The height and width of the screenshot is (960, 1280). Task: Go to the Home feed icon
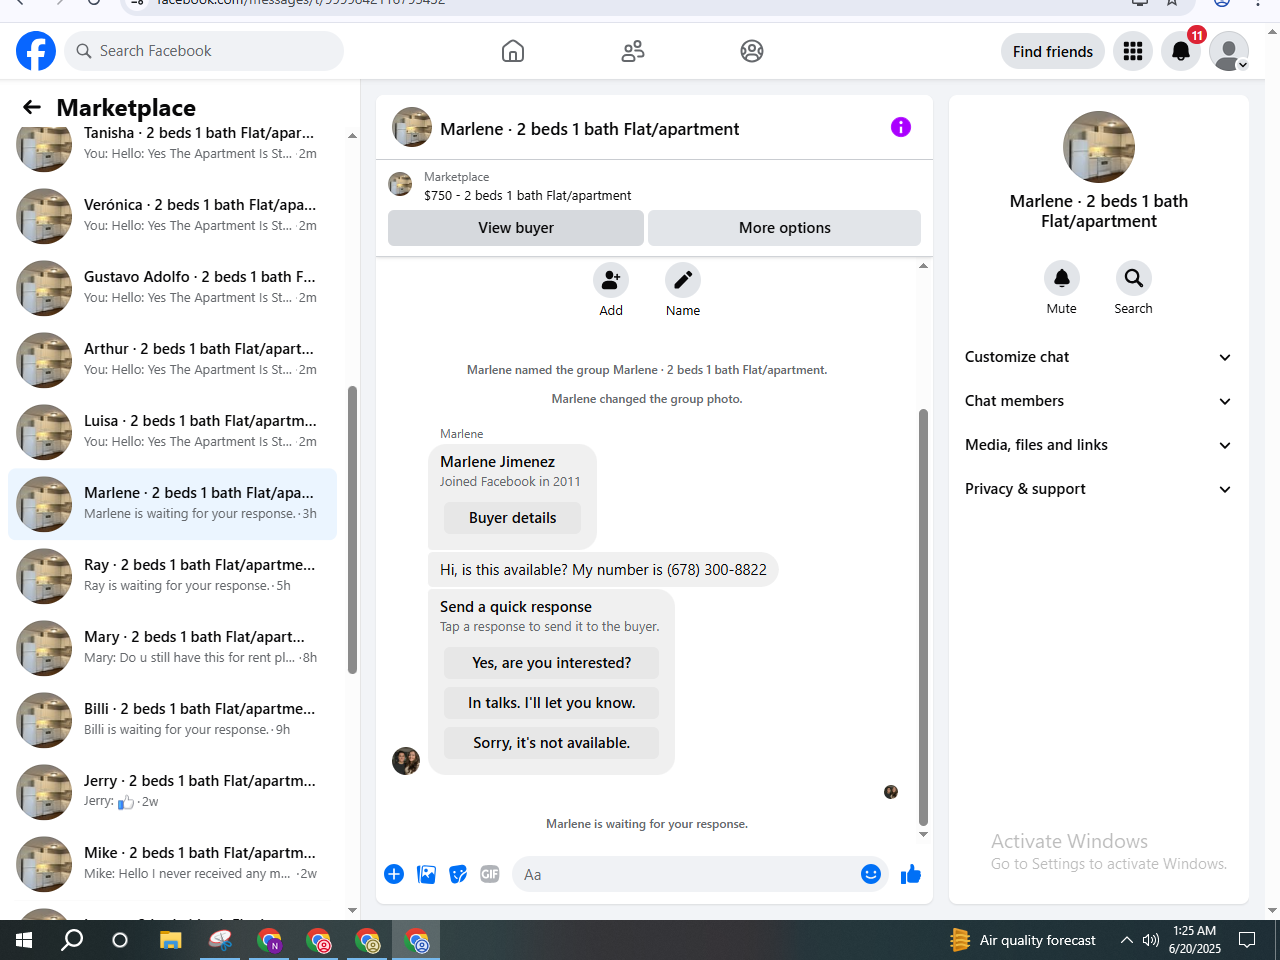tap(513, 51)
